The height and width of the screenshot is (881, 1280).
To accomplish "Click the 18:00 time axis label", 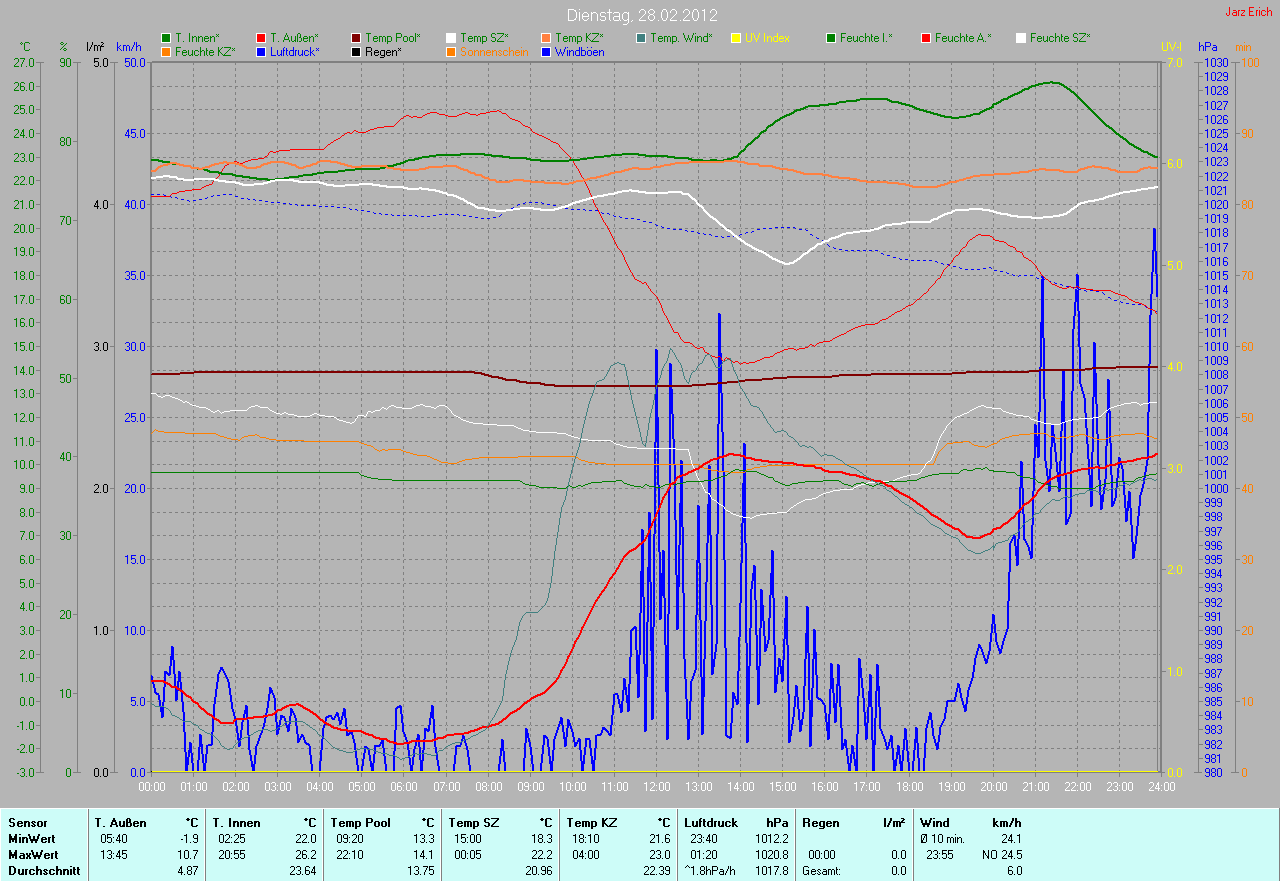I will tap(908, 787).
